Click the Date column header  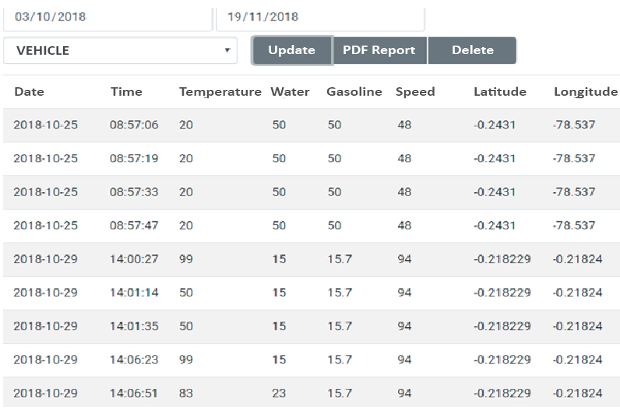coord(29,92)
